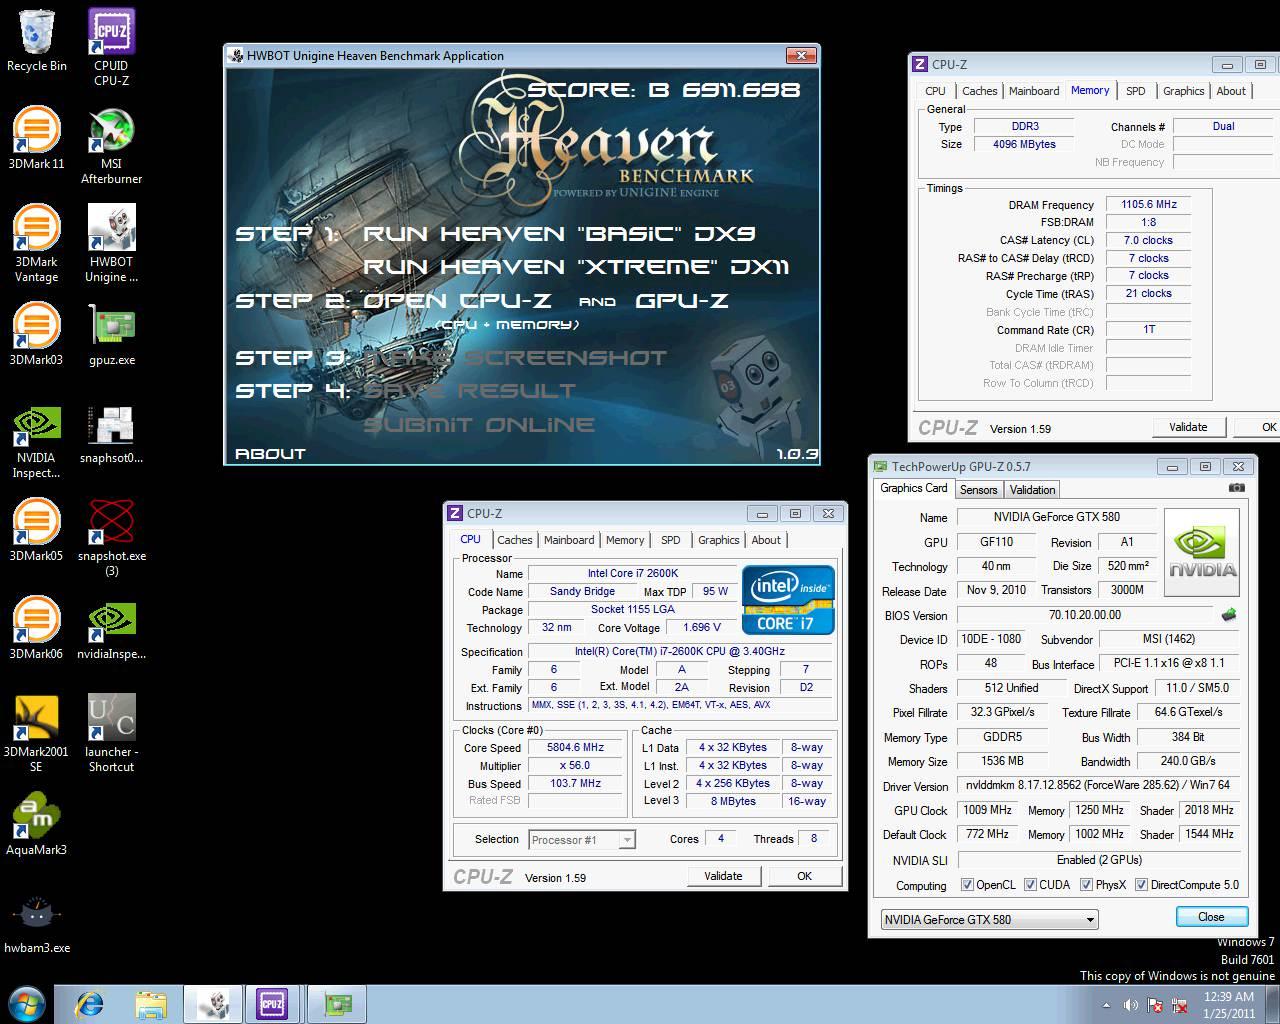The width and height of the screenshot is (1280, 1024).
Task: Launch 3DMark03 desktop shortcut
Action: [x=37, y=334]
